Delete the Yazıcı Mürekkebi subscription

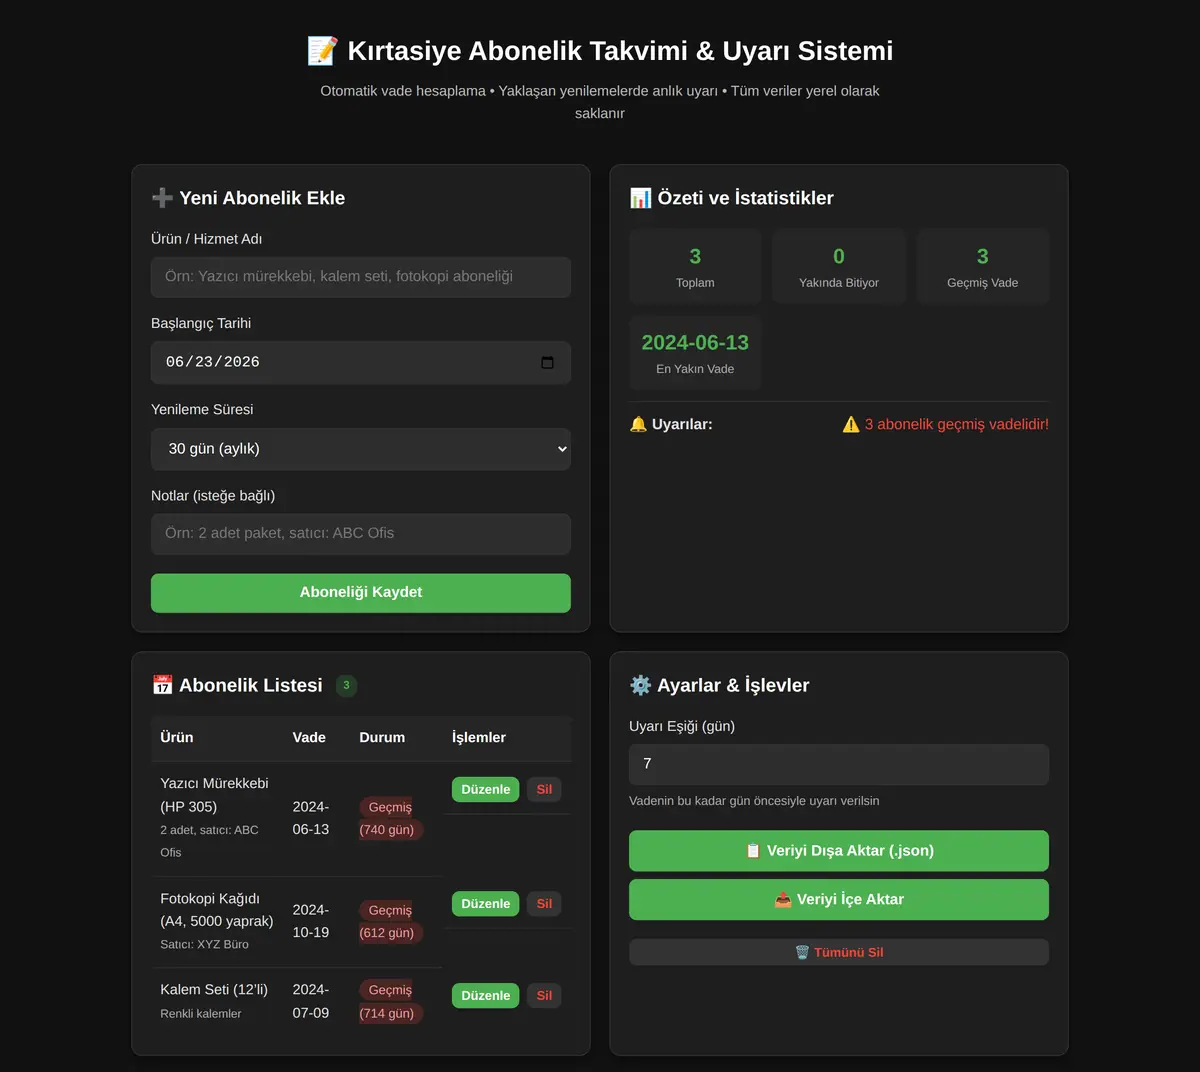[x=544, y=789]
